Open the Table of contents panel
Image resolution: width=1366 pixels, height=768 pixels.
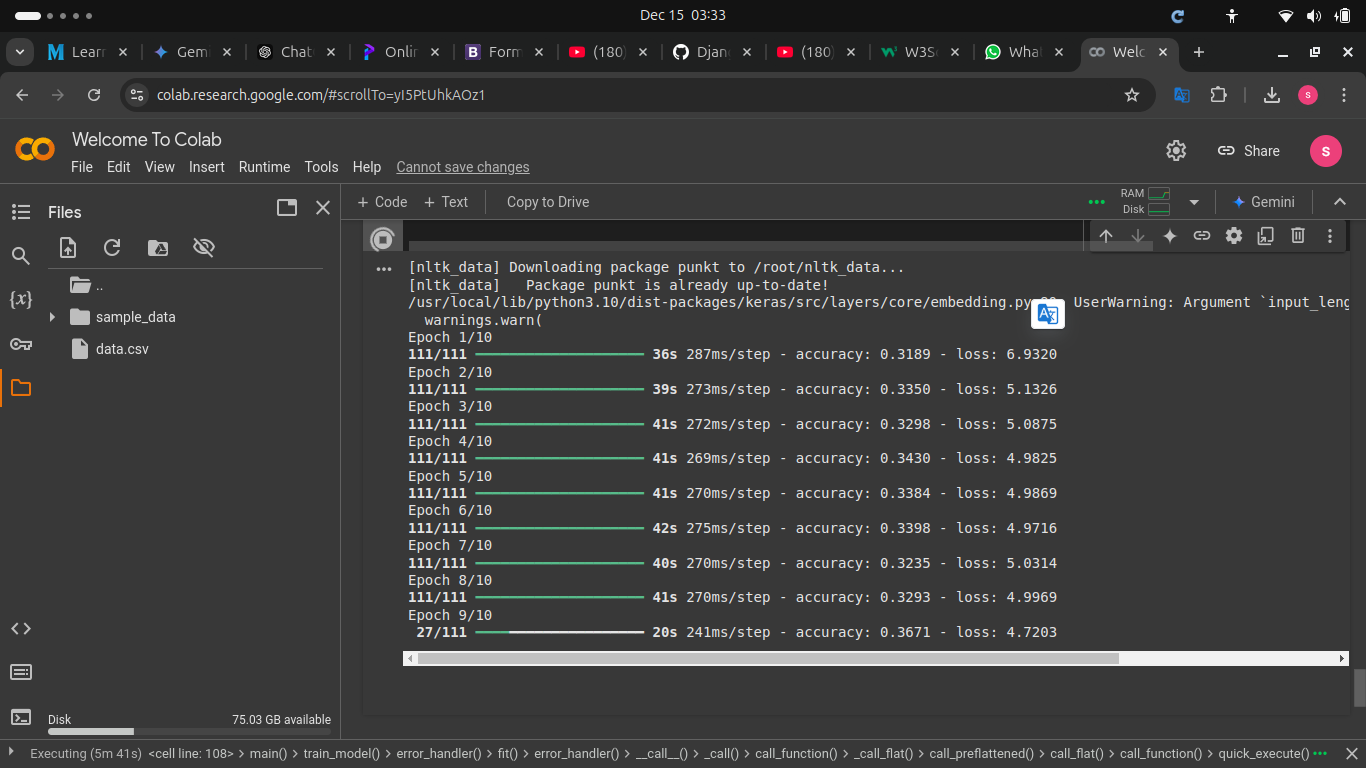(x=21, y=212)
